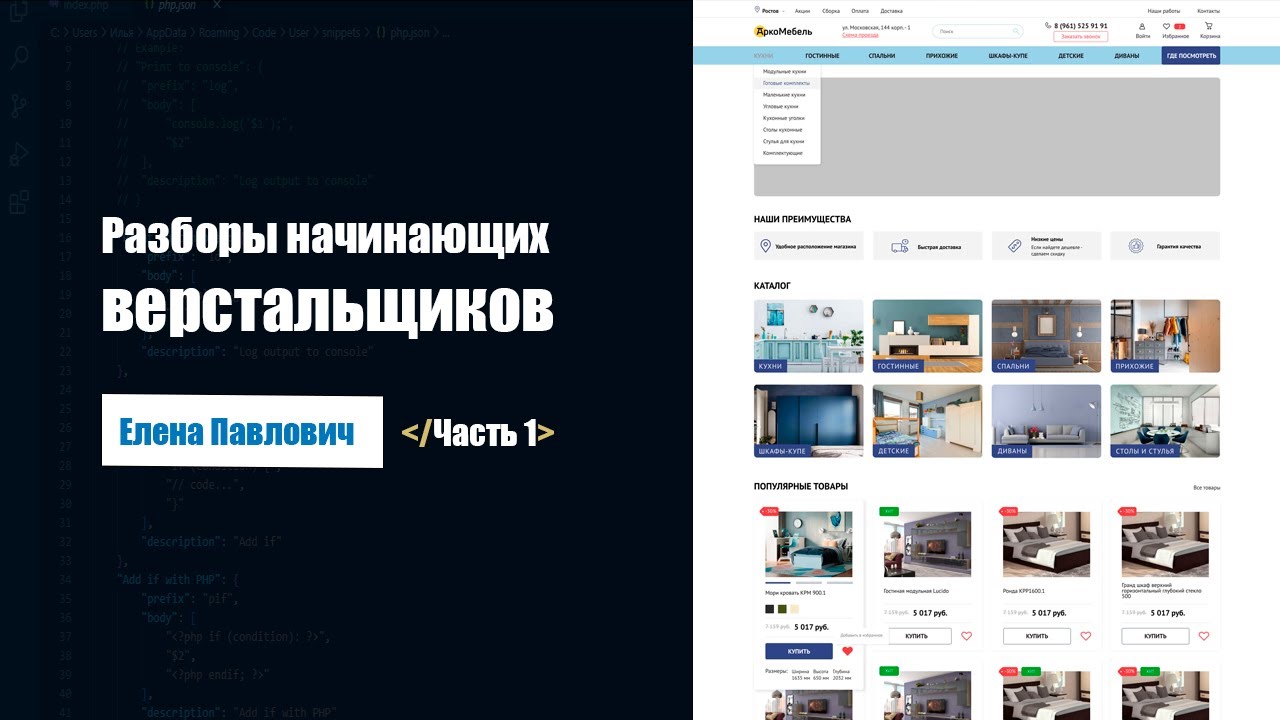Choose the olive green color swatch on Мори кровать

[782, 609]
